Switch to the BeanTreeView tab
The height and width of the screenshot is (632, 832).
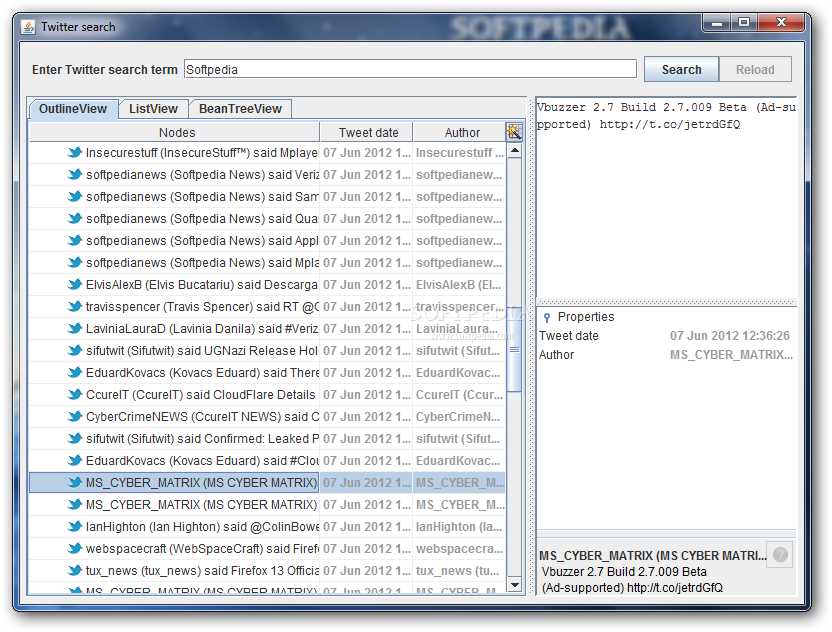click(x=240, y=109)
